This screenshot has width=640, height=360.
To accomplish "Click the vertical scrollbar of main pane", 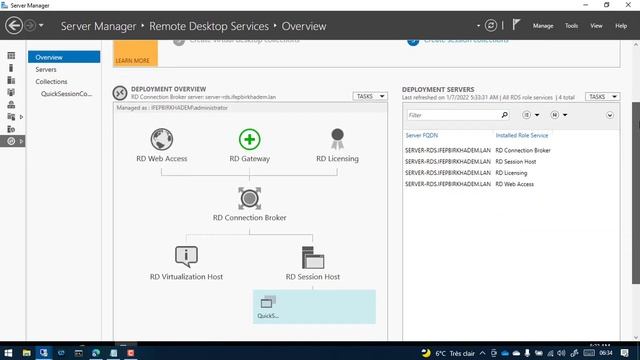I will (636, 192).
